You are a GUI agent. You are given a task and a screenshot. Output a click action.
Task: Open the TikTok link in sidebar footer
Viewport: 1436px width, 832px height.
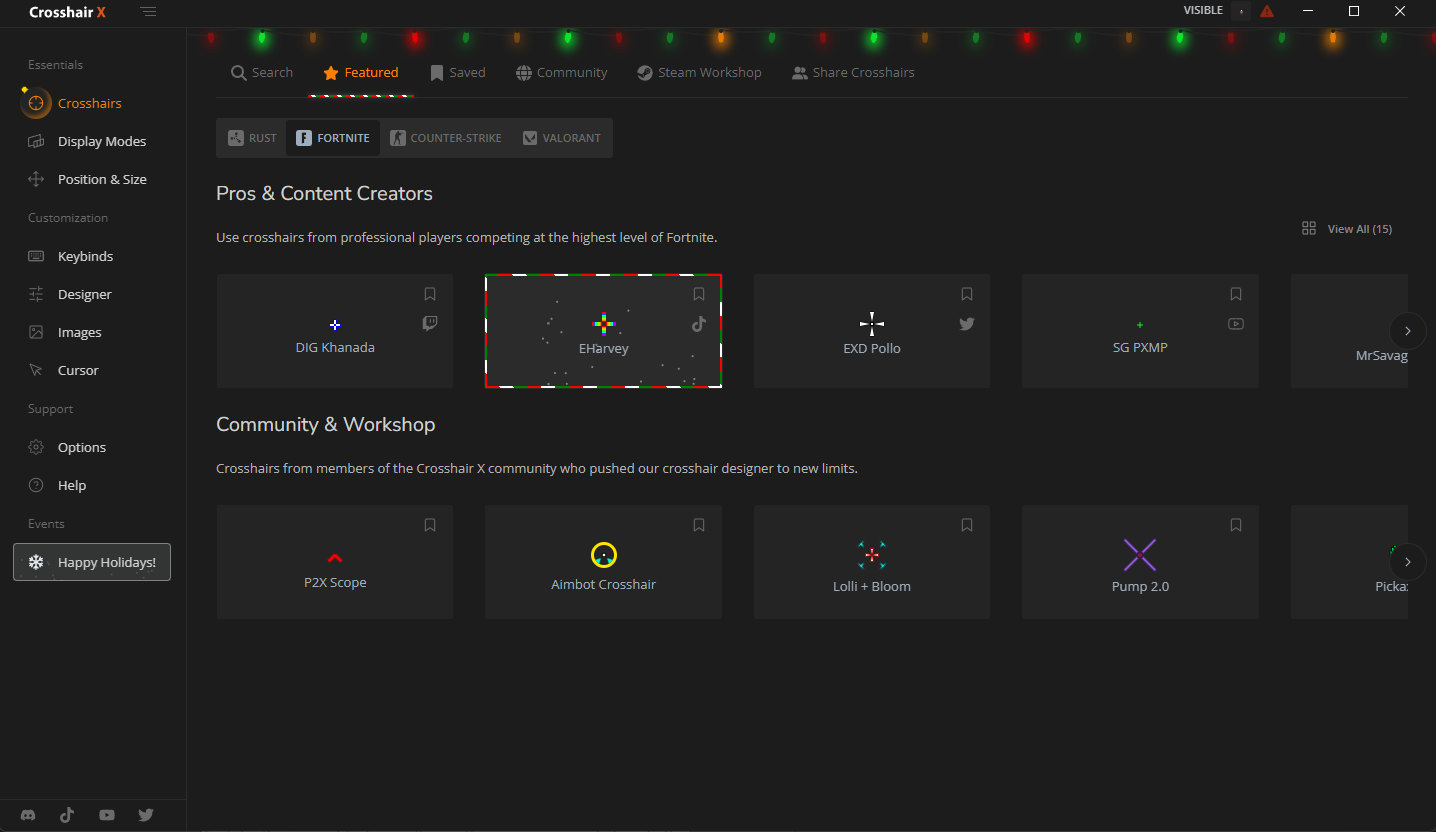click(67, 815)
